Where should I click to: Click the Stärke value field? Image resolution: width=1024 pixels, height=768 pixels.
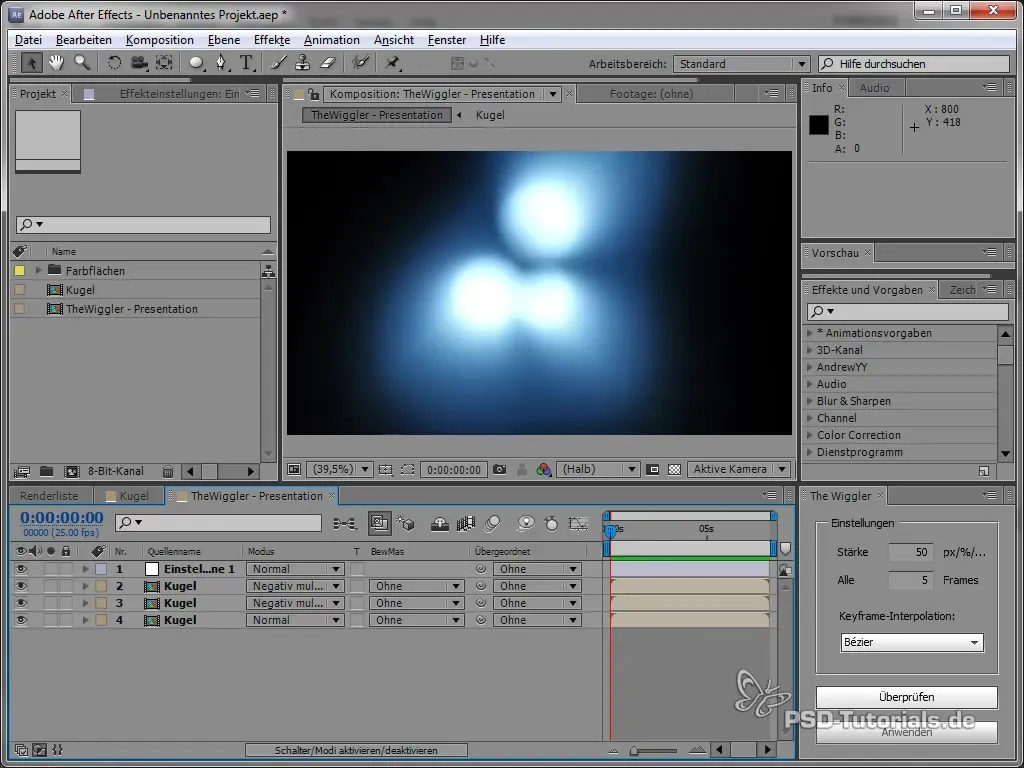pos(910,552)
